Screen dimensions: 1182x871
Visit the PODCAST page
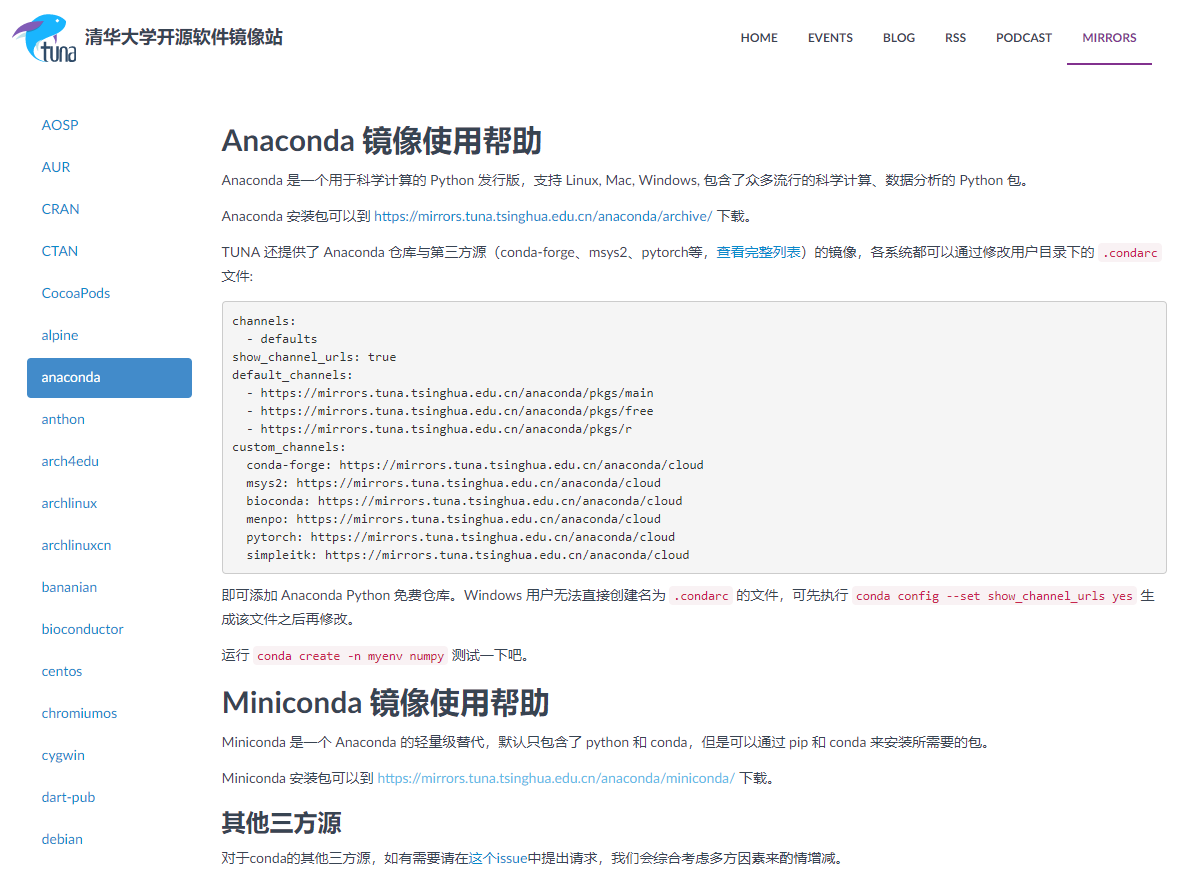click(x=1023, y=38)
